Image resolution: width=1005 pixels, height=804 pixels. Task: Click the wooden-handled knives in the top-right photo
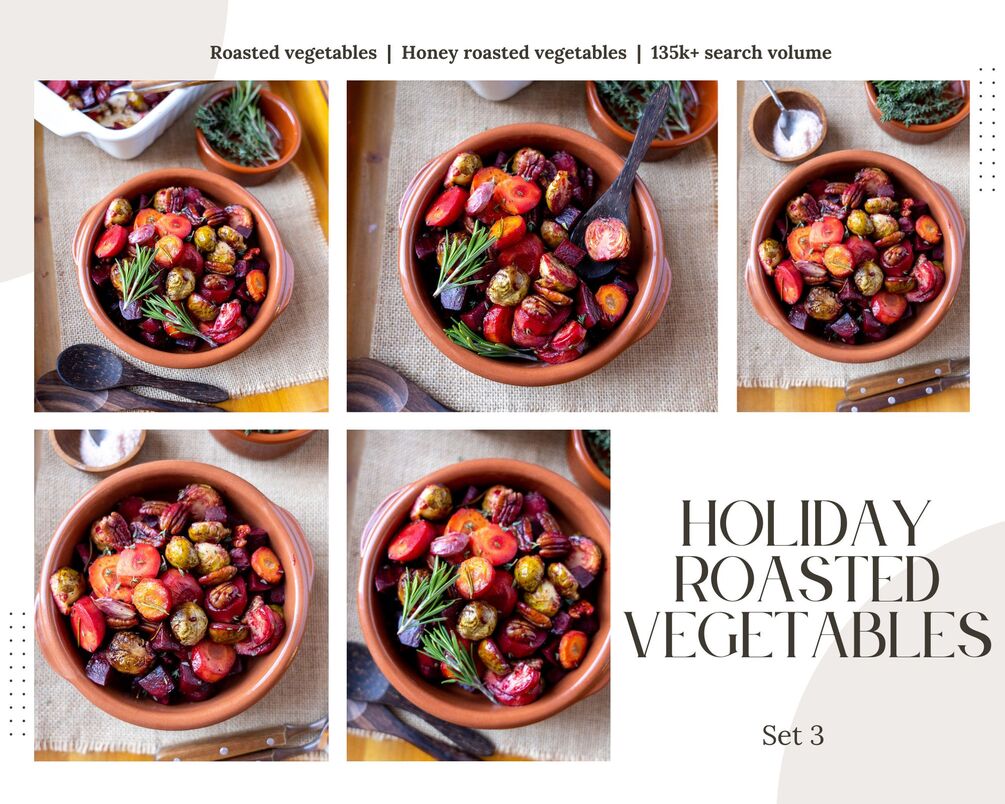(x=902, y=385)
